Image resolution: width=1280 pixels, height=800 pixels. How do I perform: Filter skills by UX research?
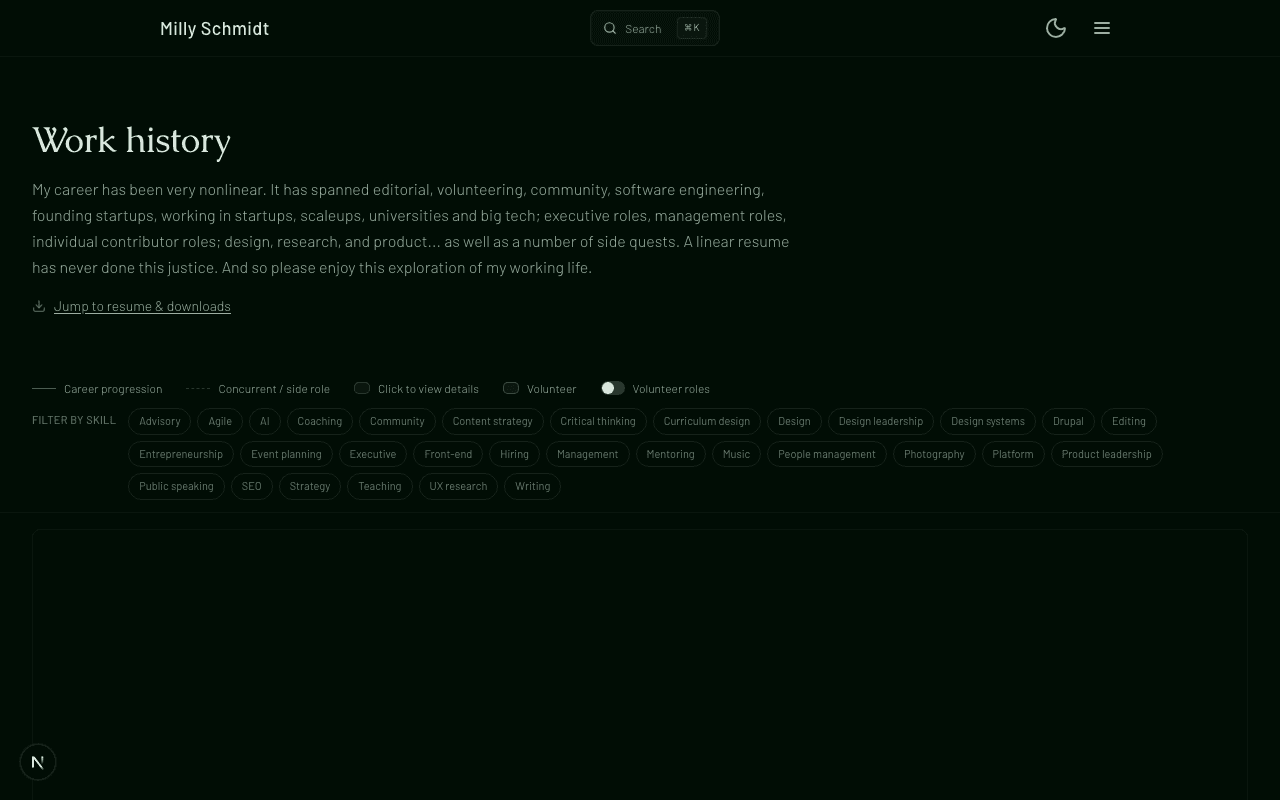(x=458, y=486)
